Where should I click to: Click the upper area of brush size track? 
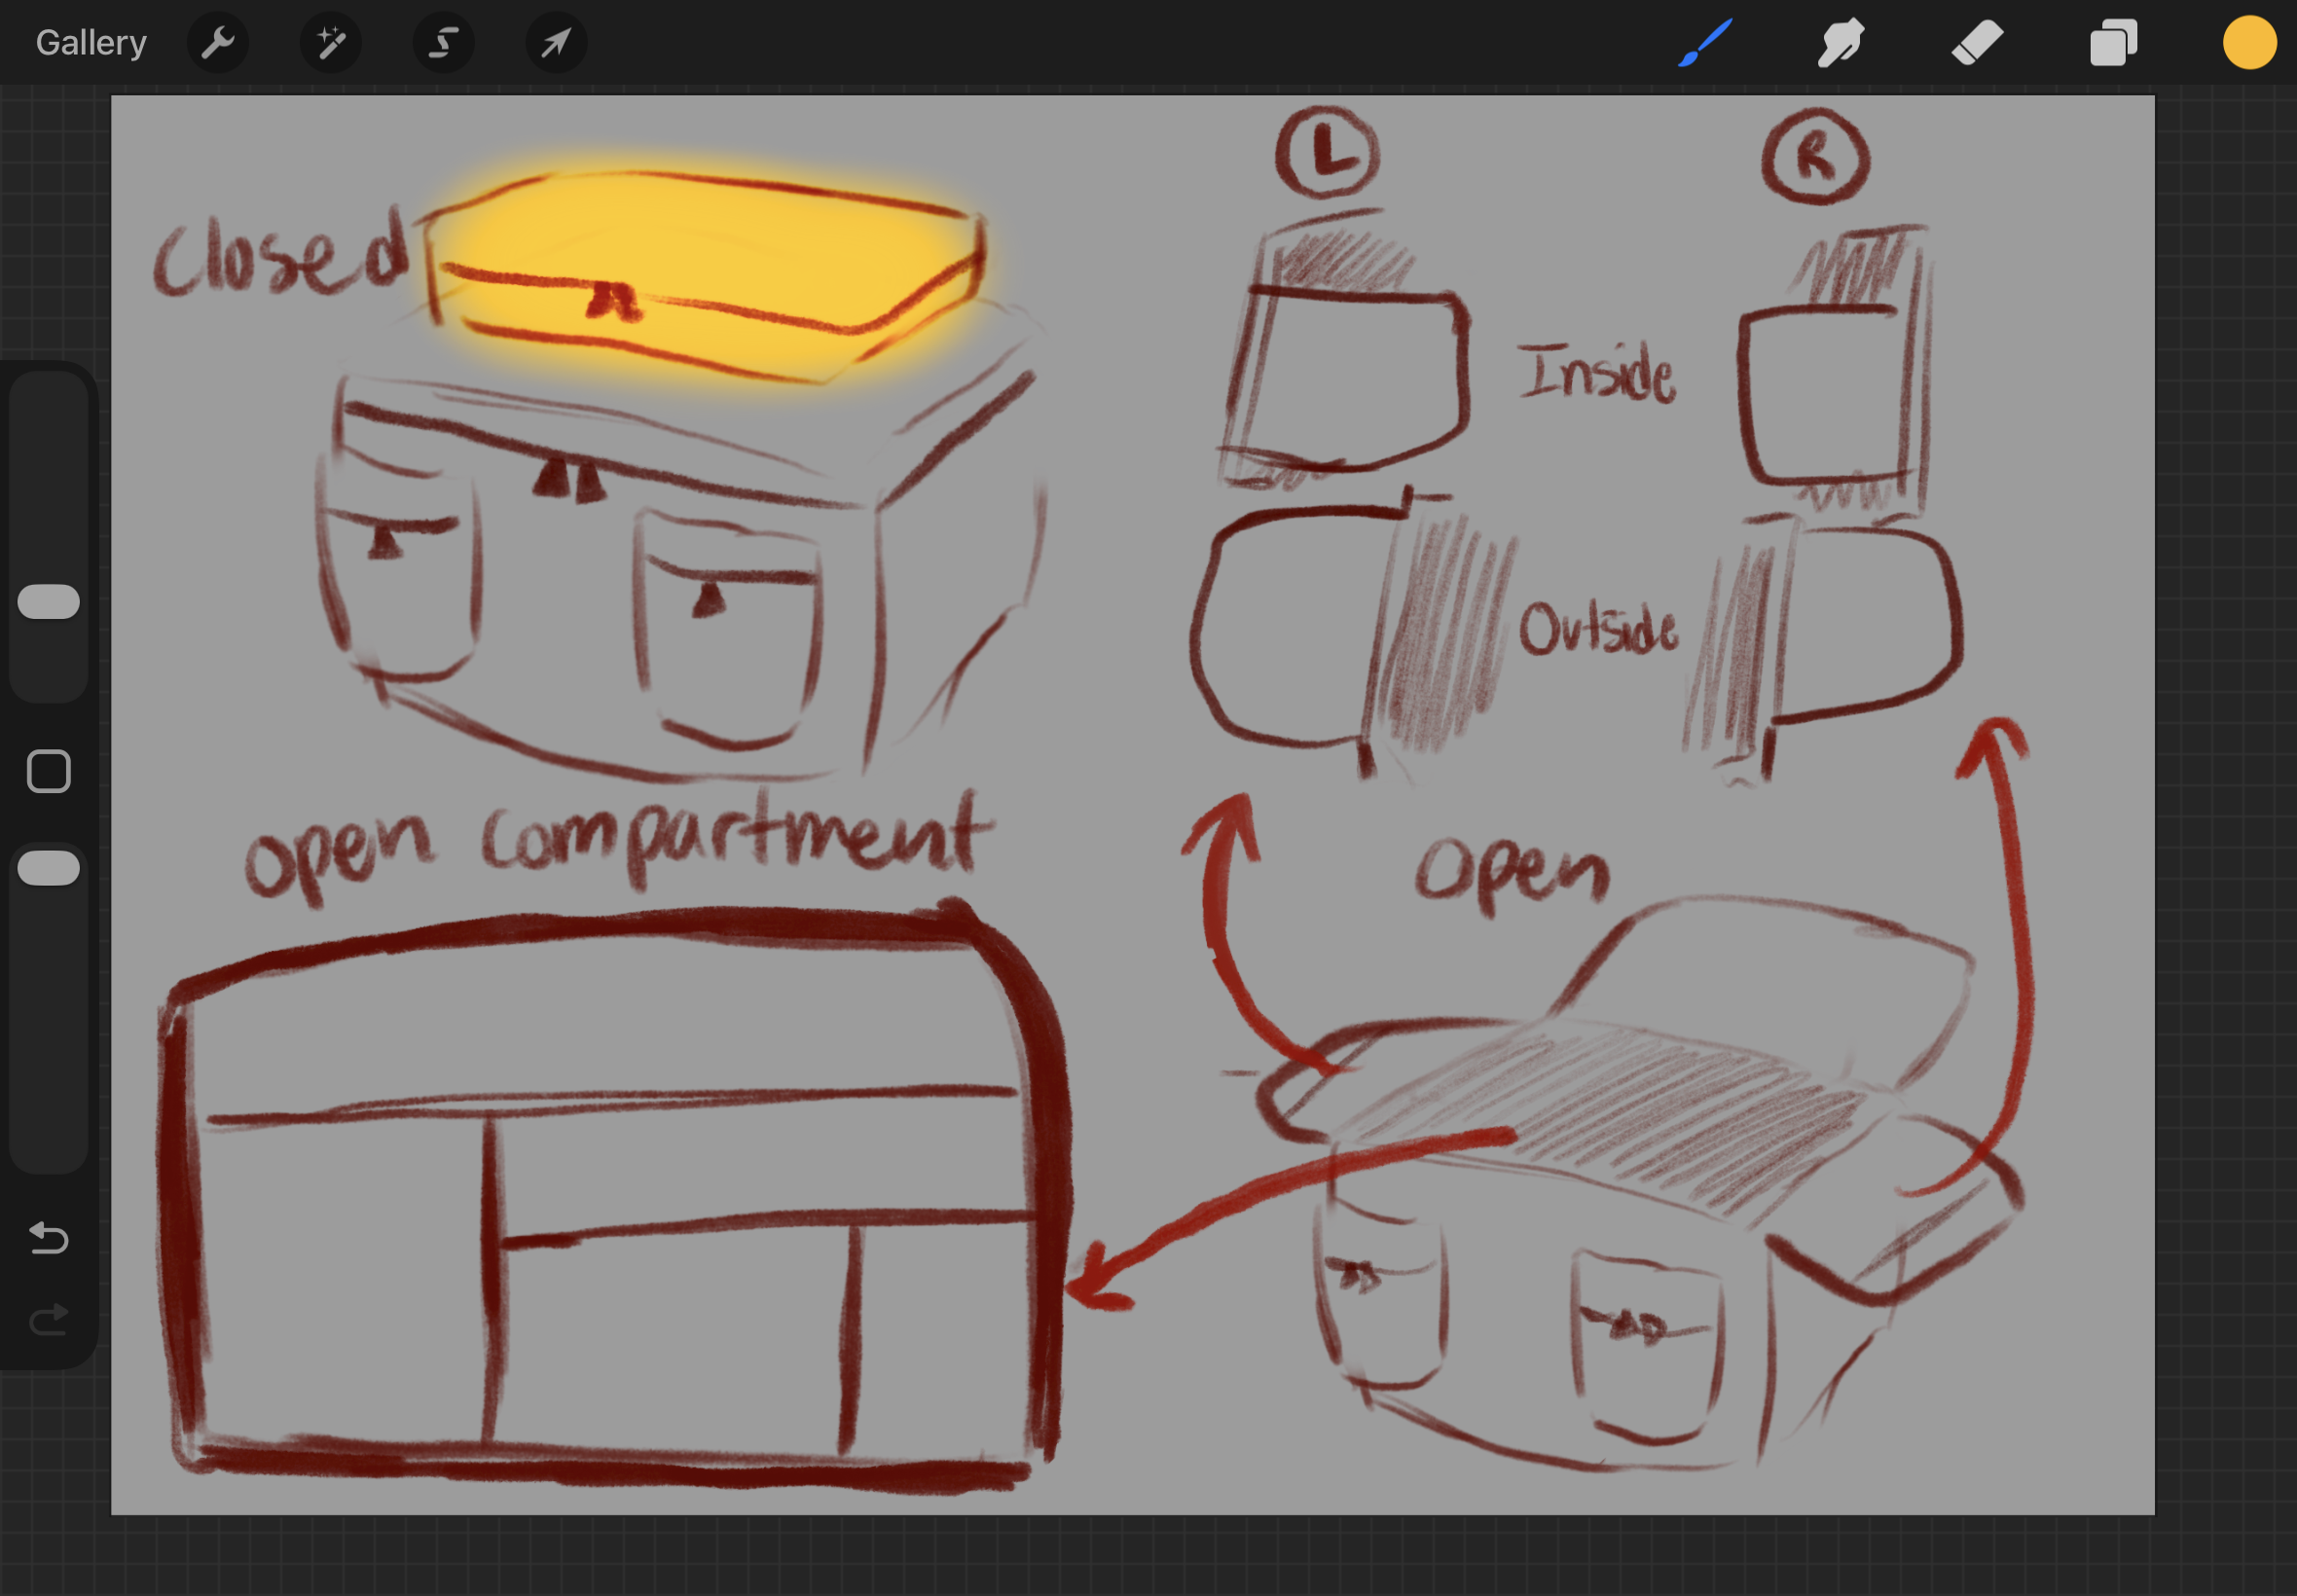(48, 450)
